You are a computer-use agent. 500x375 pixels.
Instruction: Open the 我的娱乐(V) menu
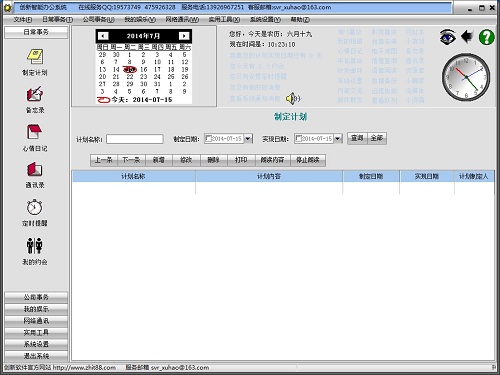[140, 20]
